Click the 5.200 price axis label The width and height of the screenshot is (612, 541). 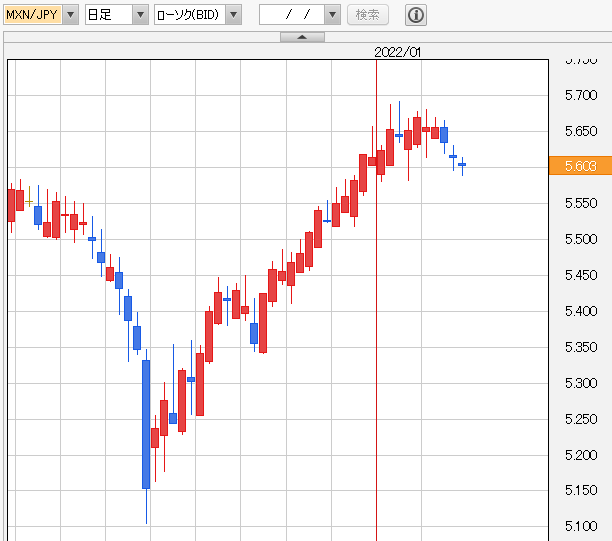(581, 455)
